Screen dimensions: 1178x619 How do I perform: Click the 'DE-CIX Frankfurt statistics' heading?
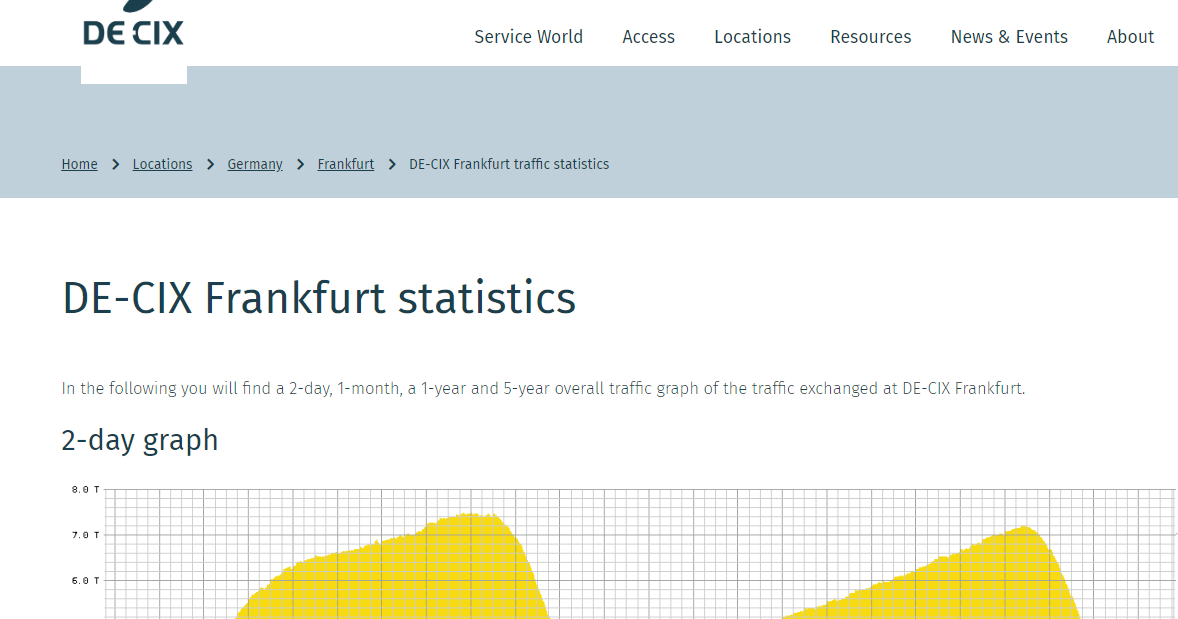coord(319,297)
